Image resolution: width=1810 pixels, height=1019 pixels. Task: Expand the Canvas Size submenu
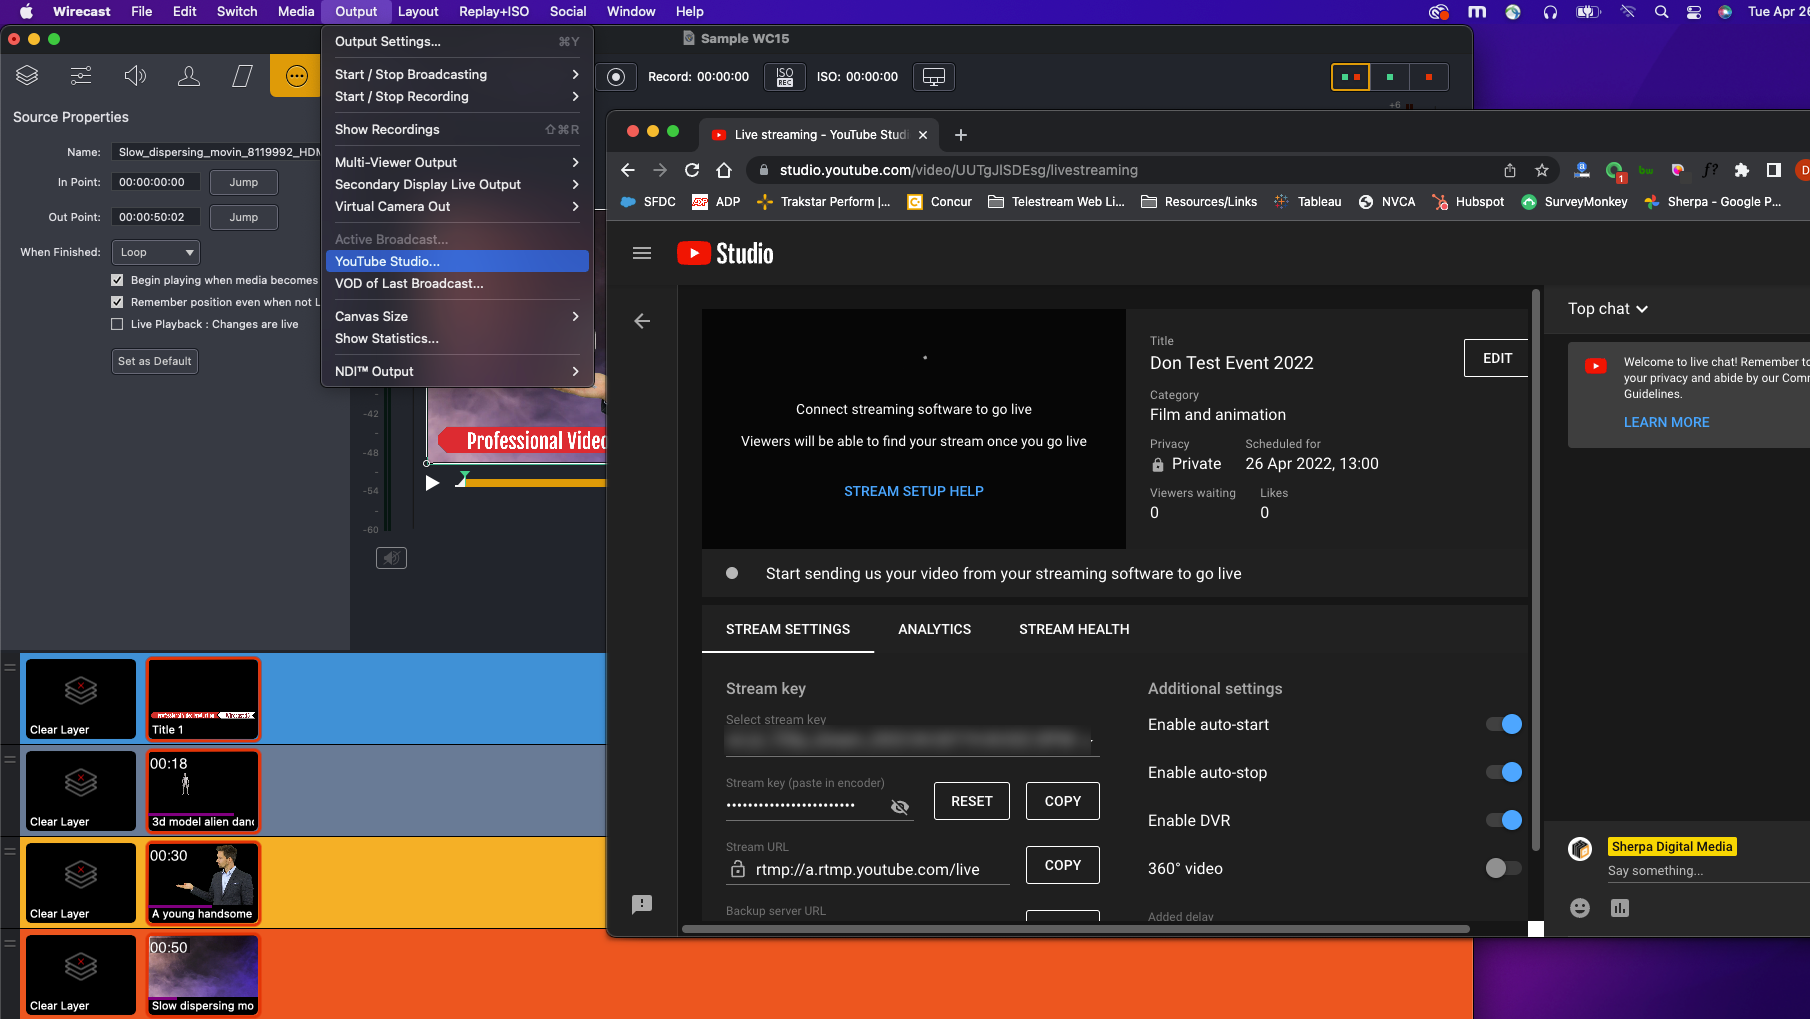pos(456,317)
